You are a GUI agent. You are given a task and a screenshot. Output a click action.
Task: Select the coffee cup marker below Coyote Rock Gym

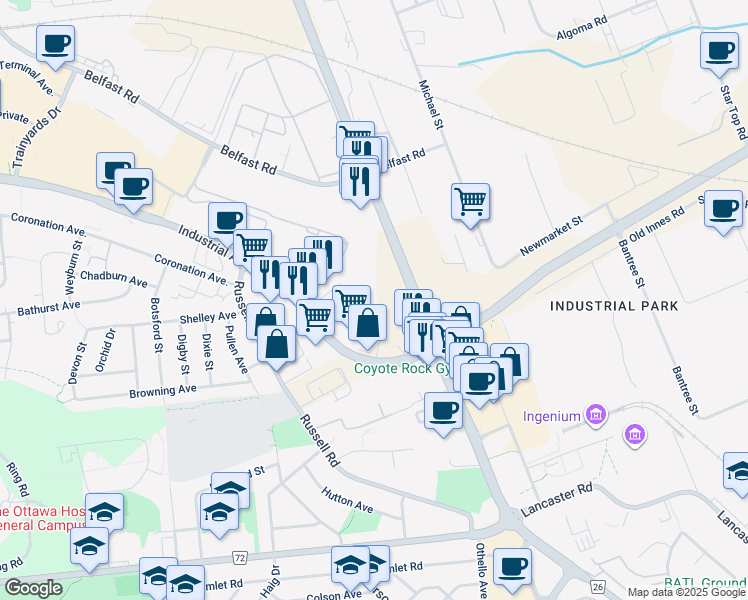pos(443,410)
